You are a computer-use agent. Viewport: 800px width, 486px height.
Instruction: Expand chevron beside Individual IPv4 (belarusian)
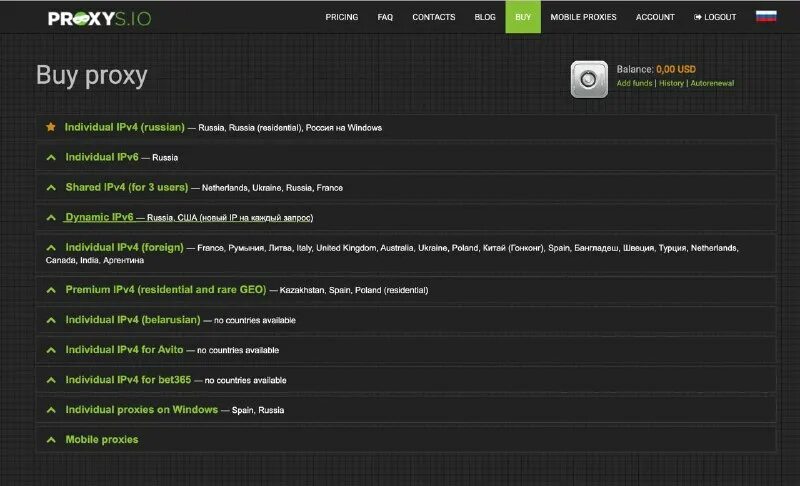51,320
